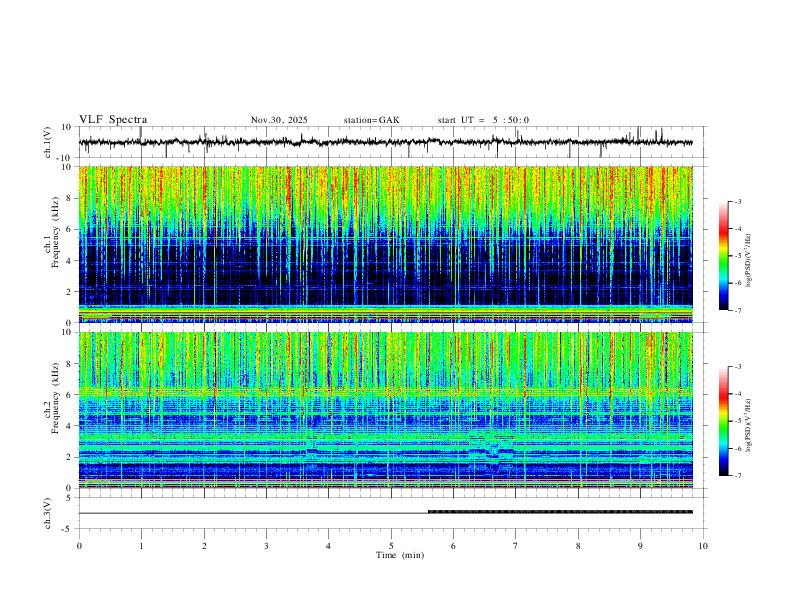Image resolution: width=792 pixels, height=612 pixels.
Task: Click the "8" kHz tick on ch.1 spectrogram
Action: 70,198
